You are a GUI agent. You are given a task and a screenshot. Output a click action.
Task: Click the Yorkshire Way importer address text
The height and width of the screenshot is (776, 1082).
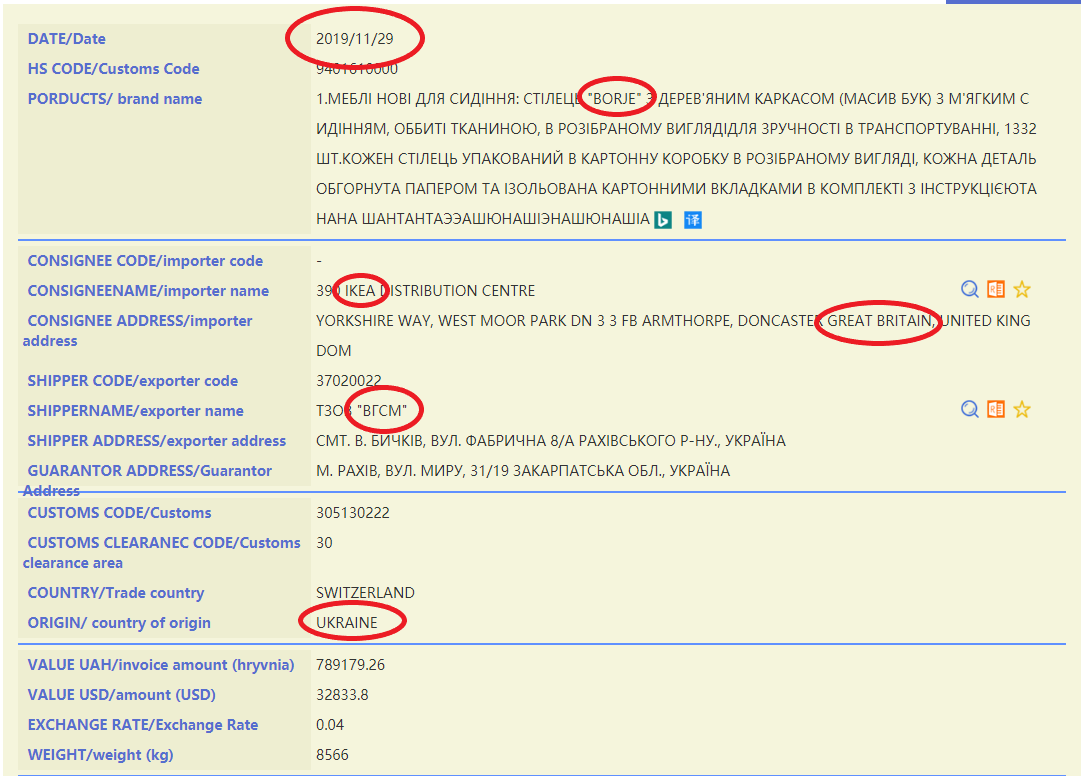tap(673, 336)
